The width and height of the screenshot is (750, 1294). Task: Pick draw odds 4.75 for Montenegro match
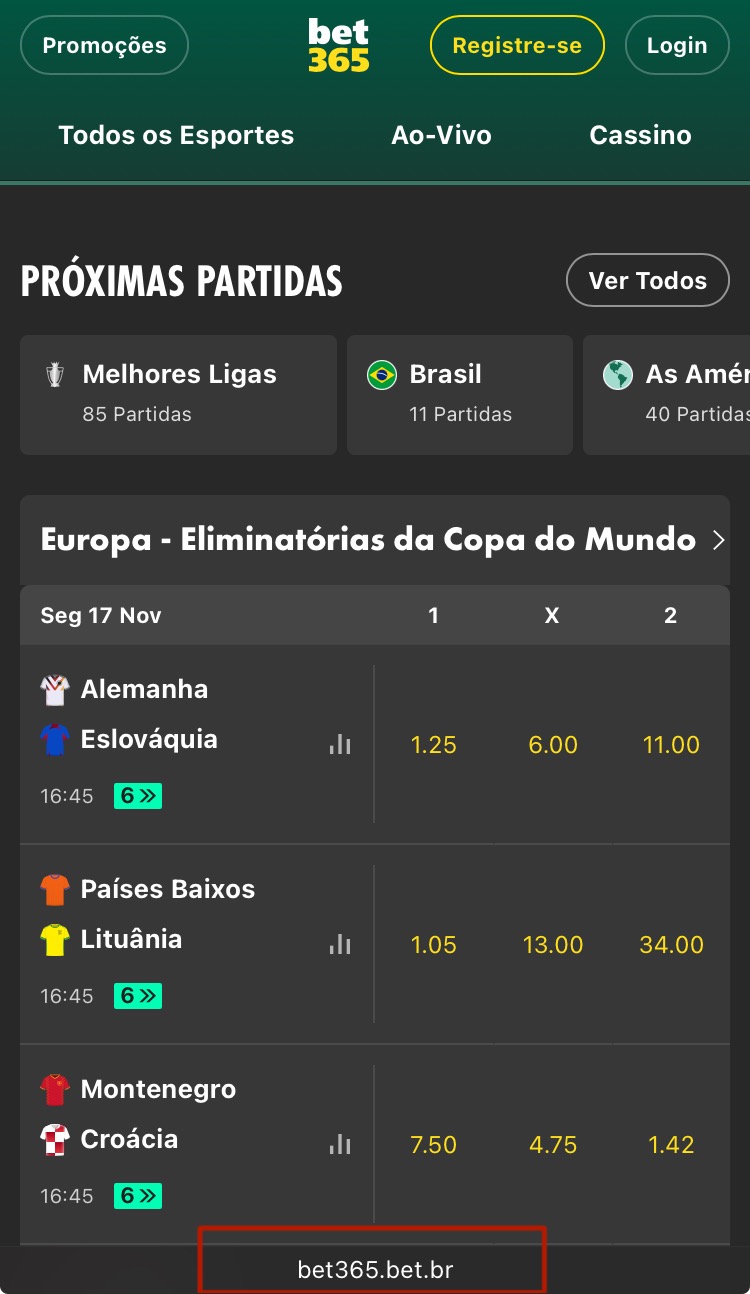(552, 1145)
